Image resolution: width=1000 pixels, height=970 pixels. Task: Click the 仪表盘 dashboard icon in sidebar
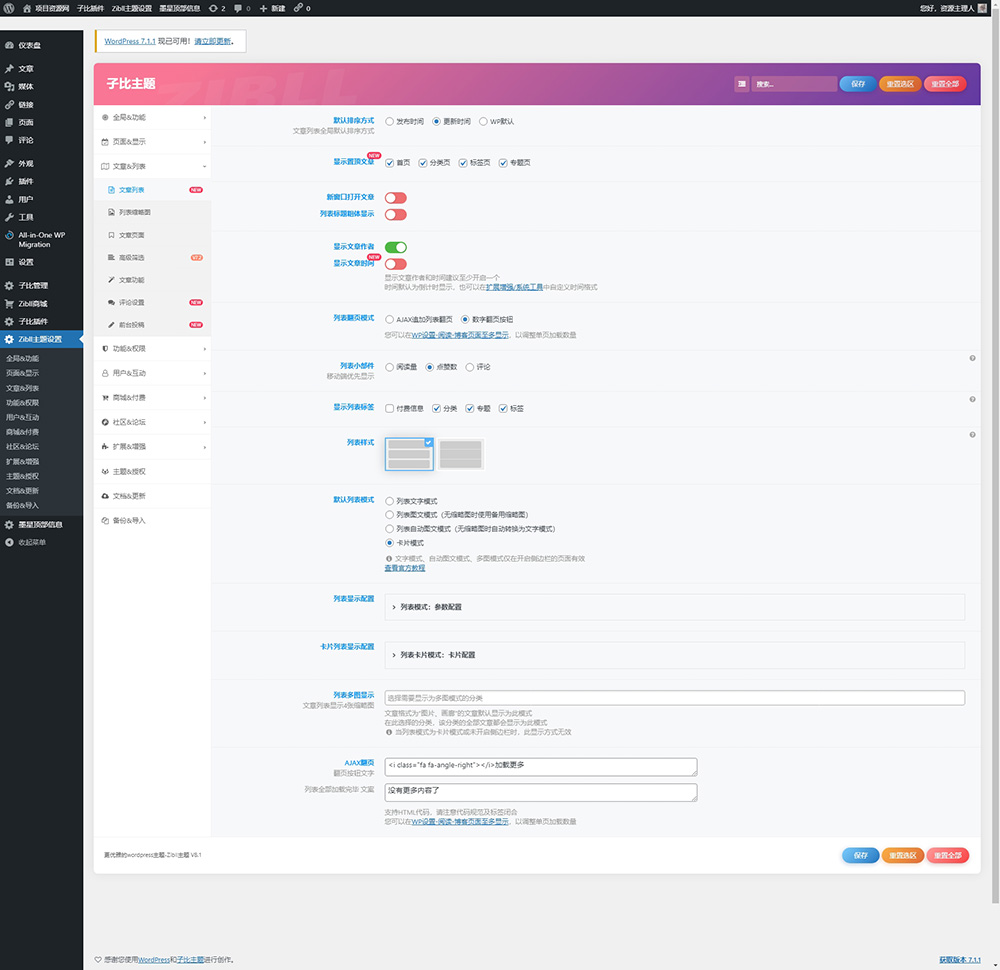[9, 45]
